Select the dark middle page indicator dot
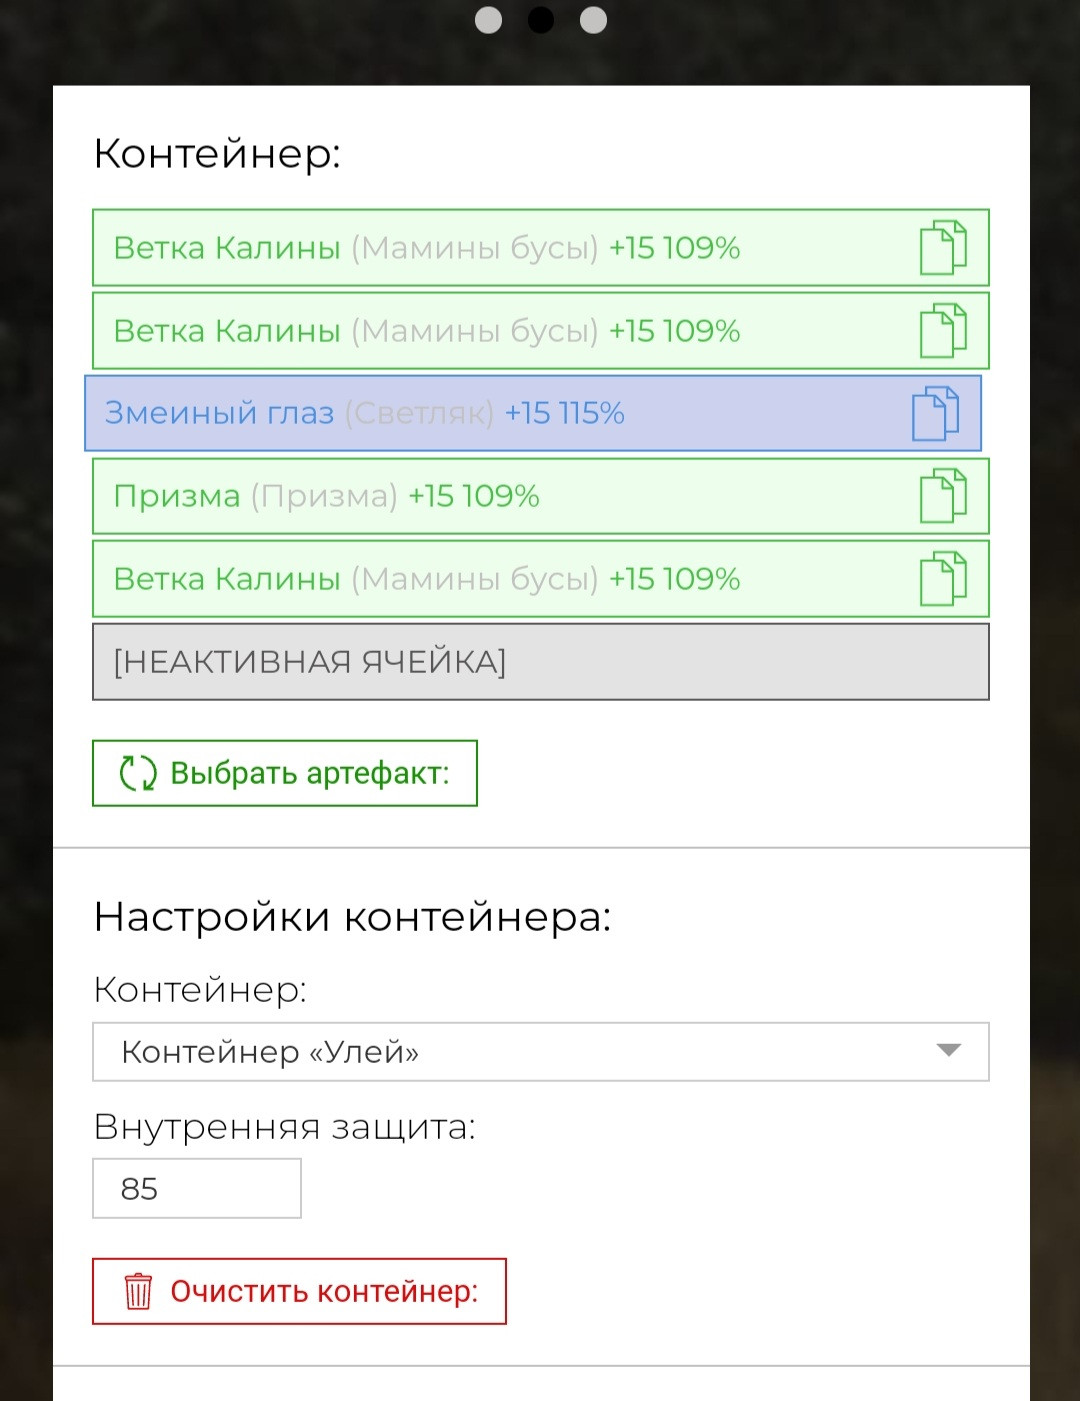The image size is (1080, 1401). pyautogui.click(x=541, y=20)
